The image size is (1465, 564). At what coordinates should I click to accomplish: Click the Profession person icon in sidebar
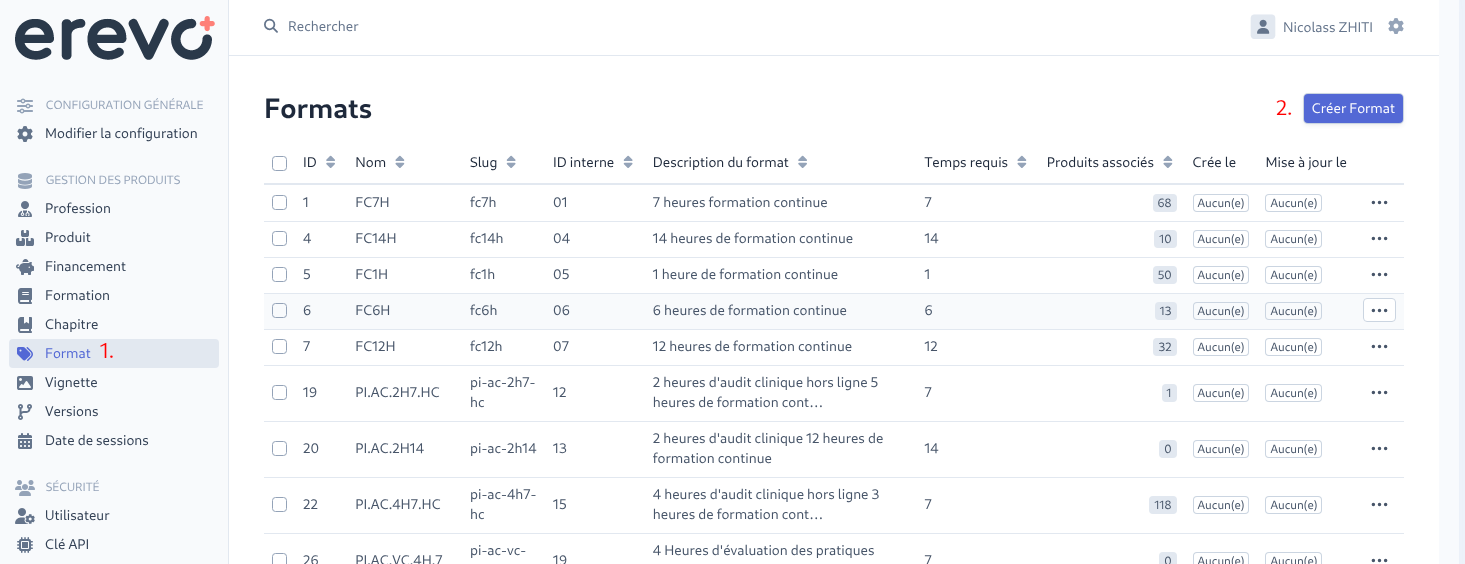coord(25,208)
